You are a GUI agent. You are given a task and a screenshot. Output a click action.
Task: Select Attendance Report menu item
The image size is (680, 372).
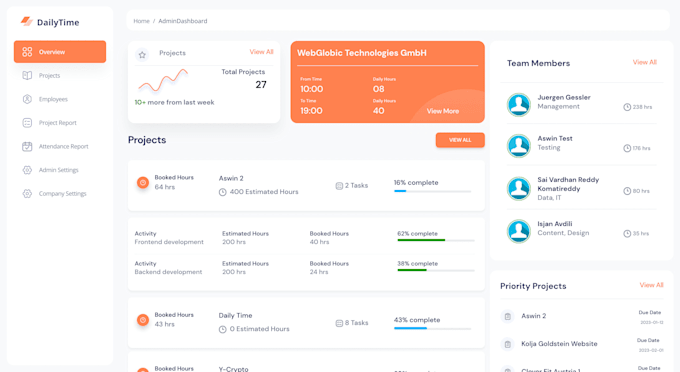click(x=63, y=147)
